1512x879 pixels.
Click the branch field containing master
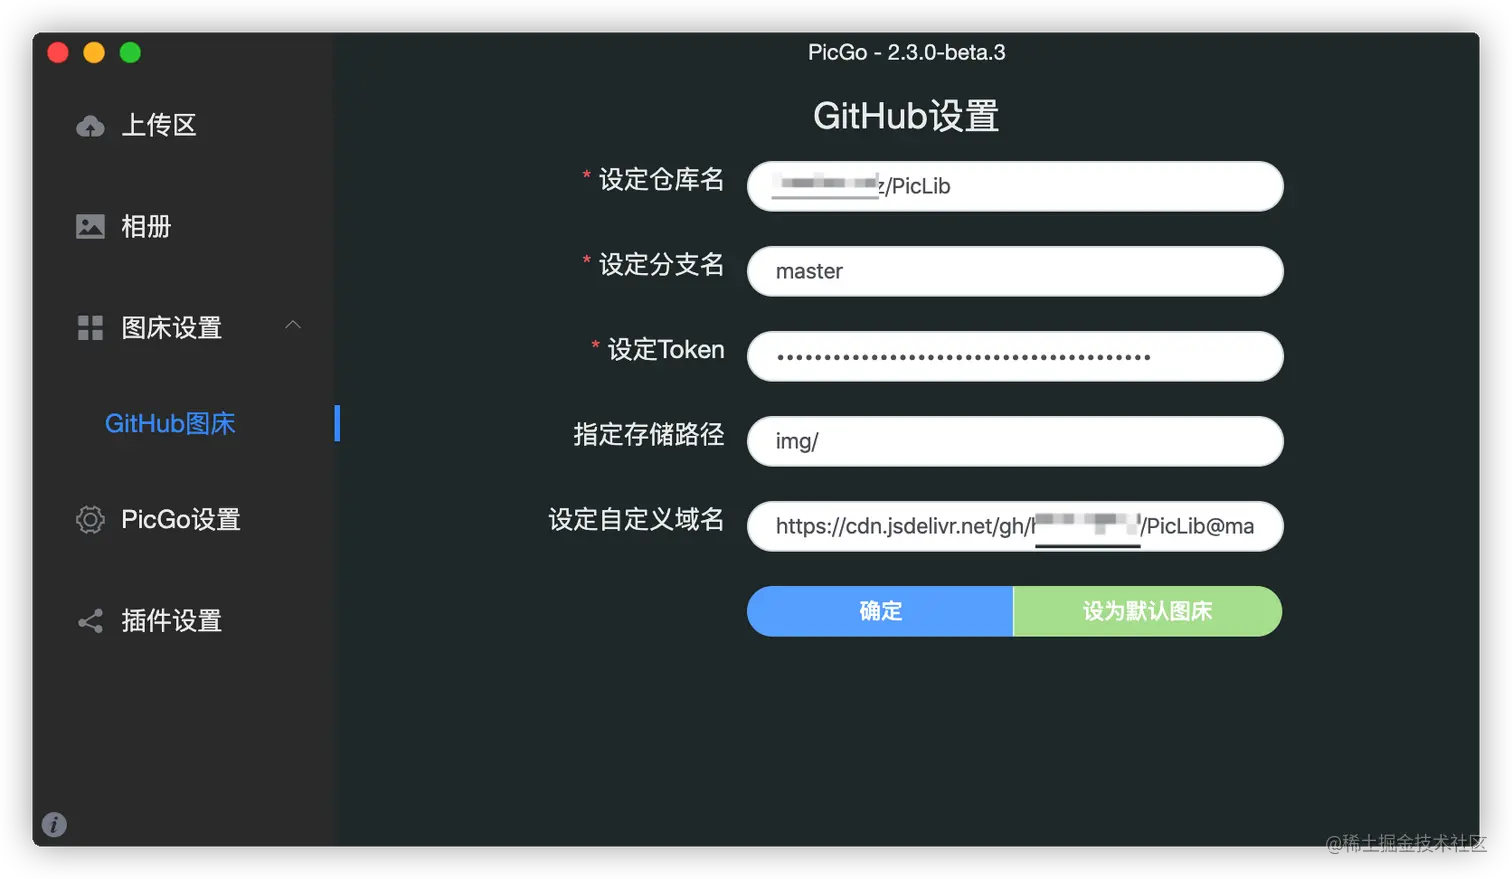[1015, 271]
